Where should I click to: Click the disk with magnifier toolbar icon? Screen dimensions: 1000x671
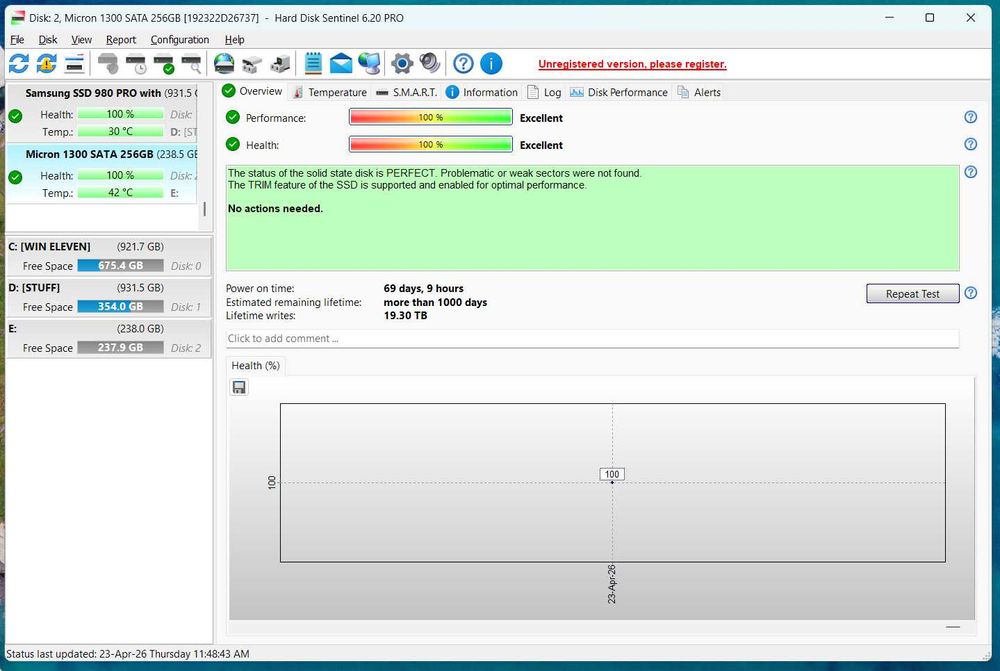click(x=192, y=64)
